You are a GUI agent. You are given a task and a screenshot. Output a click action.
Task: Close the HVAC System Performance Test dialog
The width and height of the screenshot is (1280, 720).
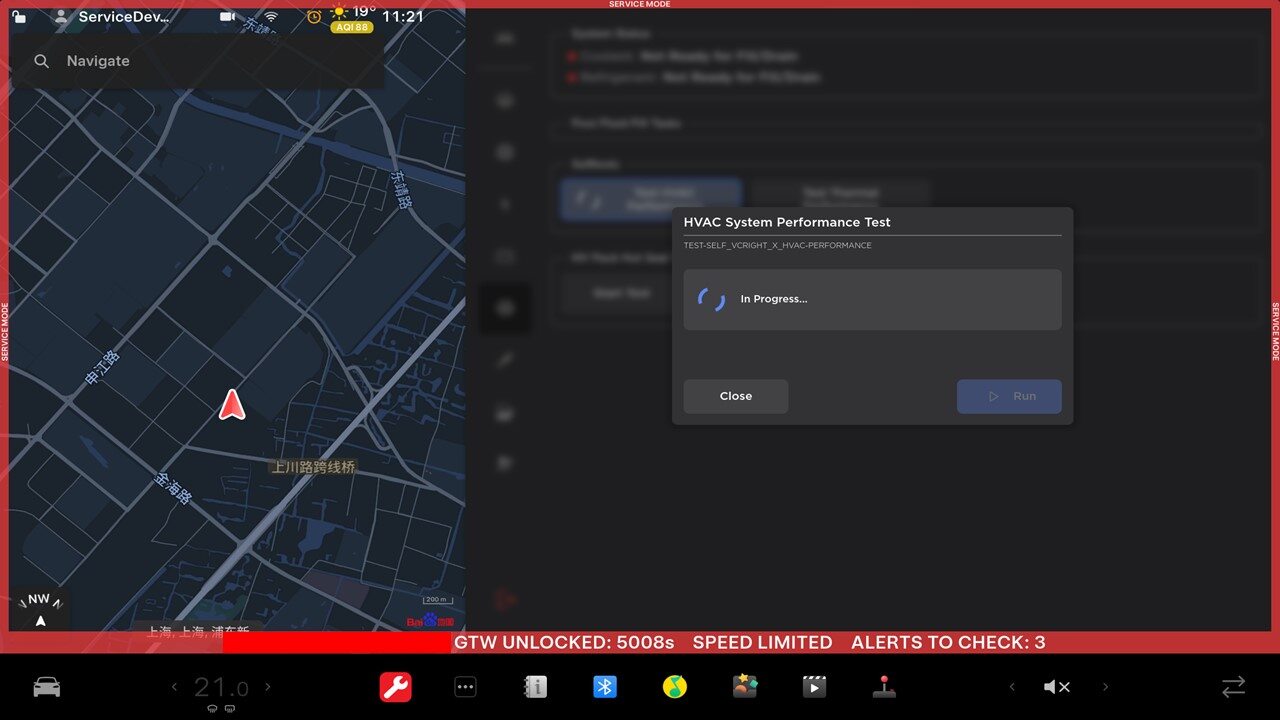[735, 396]
